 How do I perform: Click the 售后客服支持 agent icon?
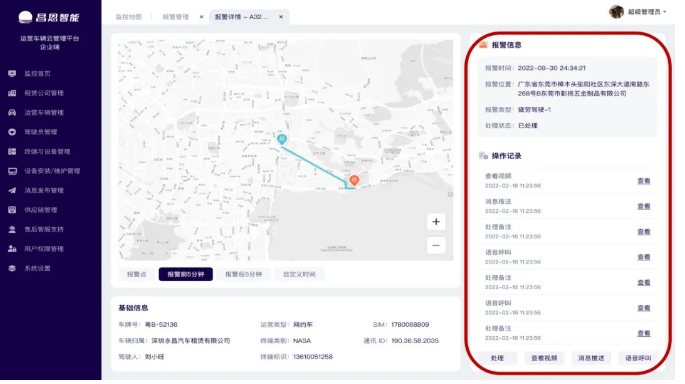point(12,229)
